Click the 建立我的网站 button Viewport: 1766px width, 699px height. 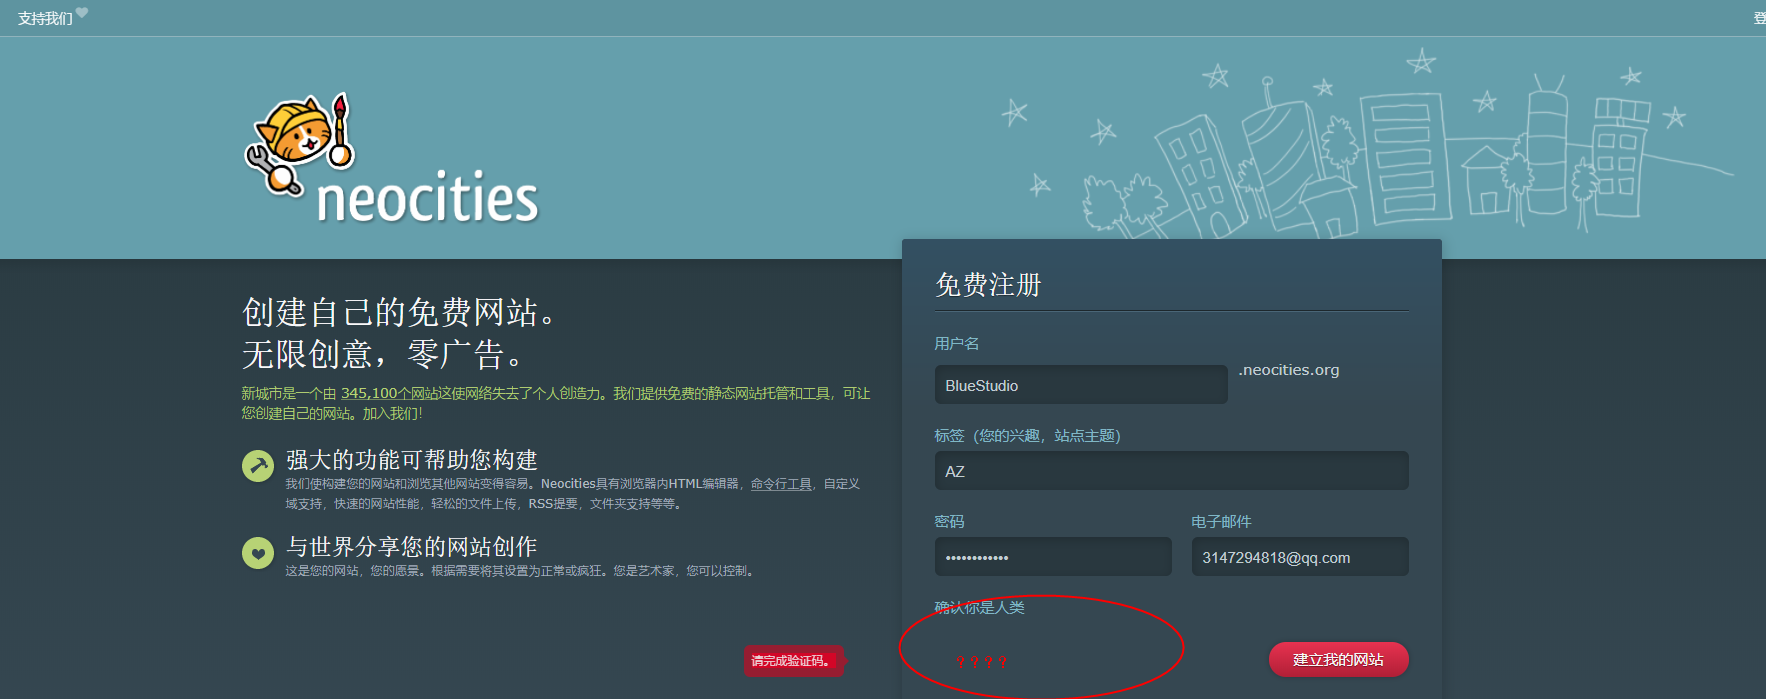point(1338,660)
